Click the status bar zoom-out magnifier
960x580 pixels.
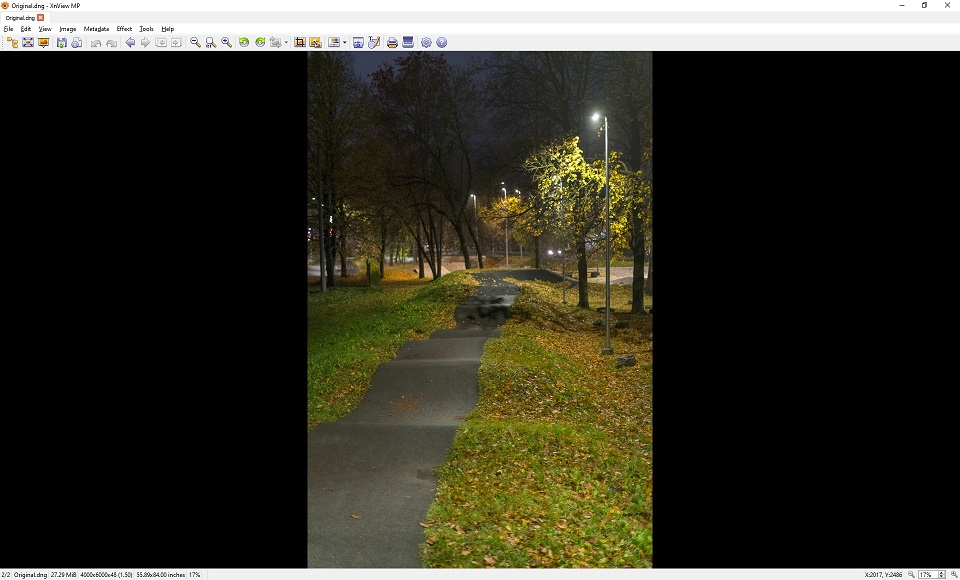911,574
